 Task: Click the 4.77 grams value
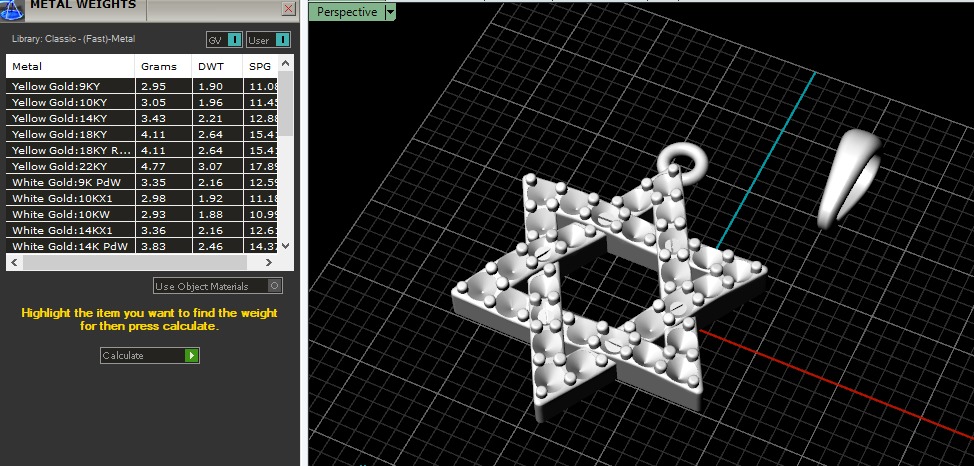153,167
